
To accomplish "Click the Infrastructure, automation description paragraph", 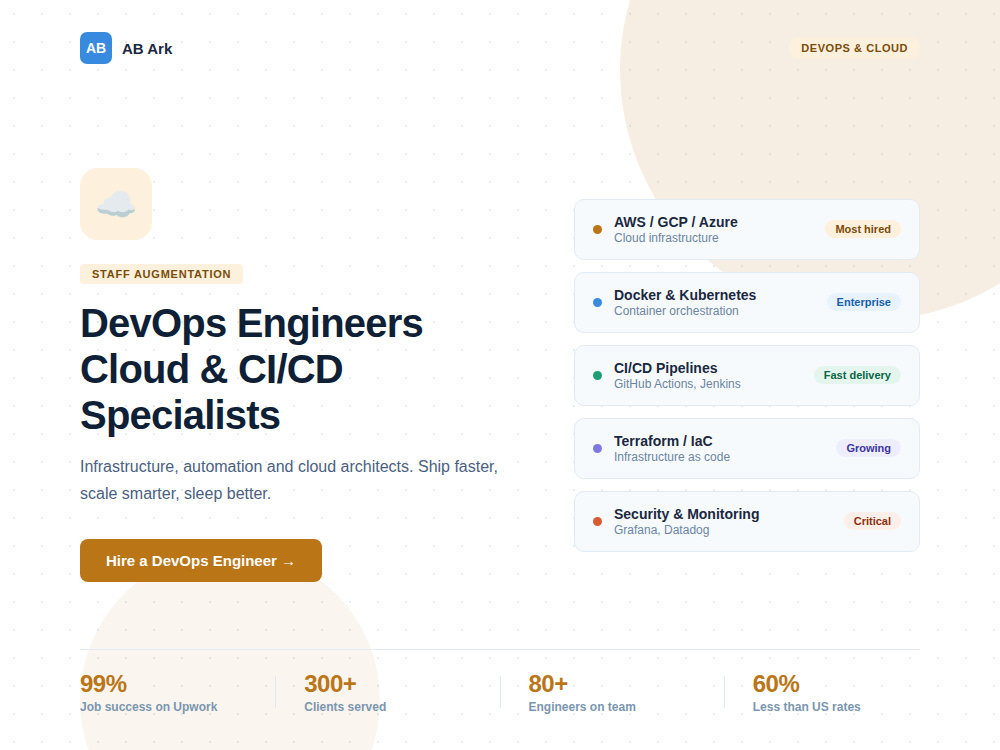I will 289,480.
